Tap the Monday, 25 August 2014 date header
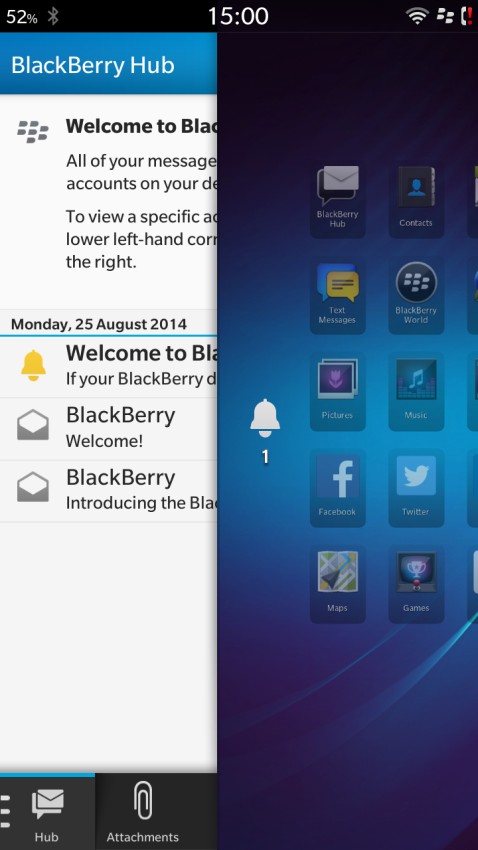Screen dimensions: 478x850 [99, 324]
